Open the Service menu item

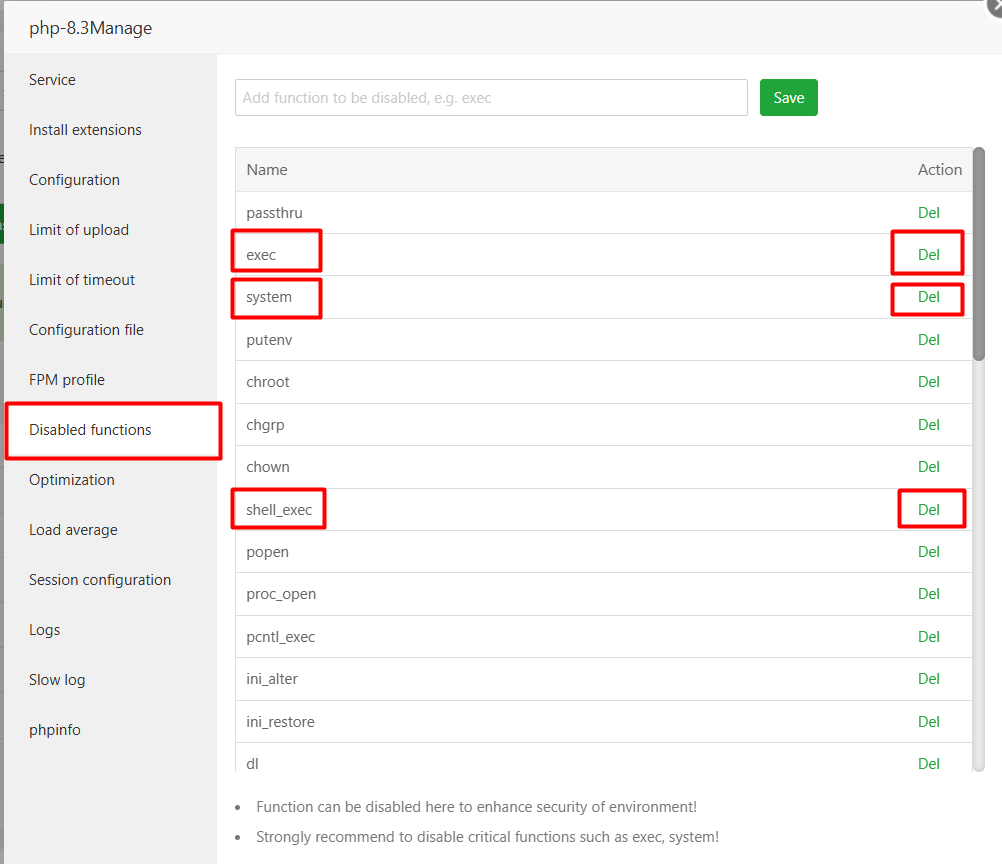[52, 80]
